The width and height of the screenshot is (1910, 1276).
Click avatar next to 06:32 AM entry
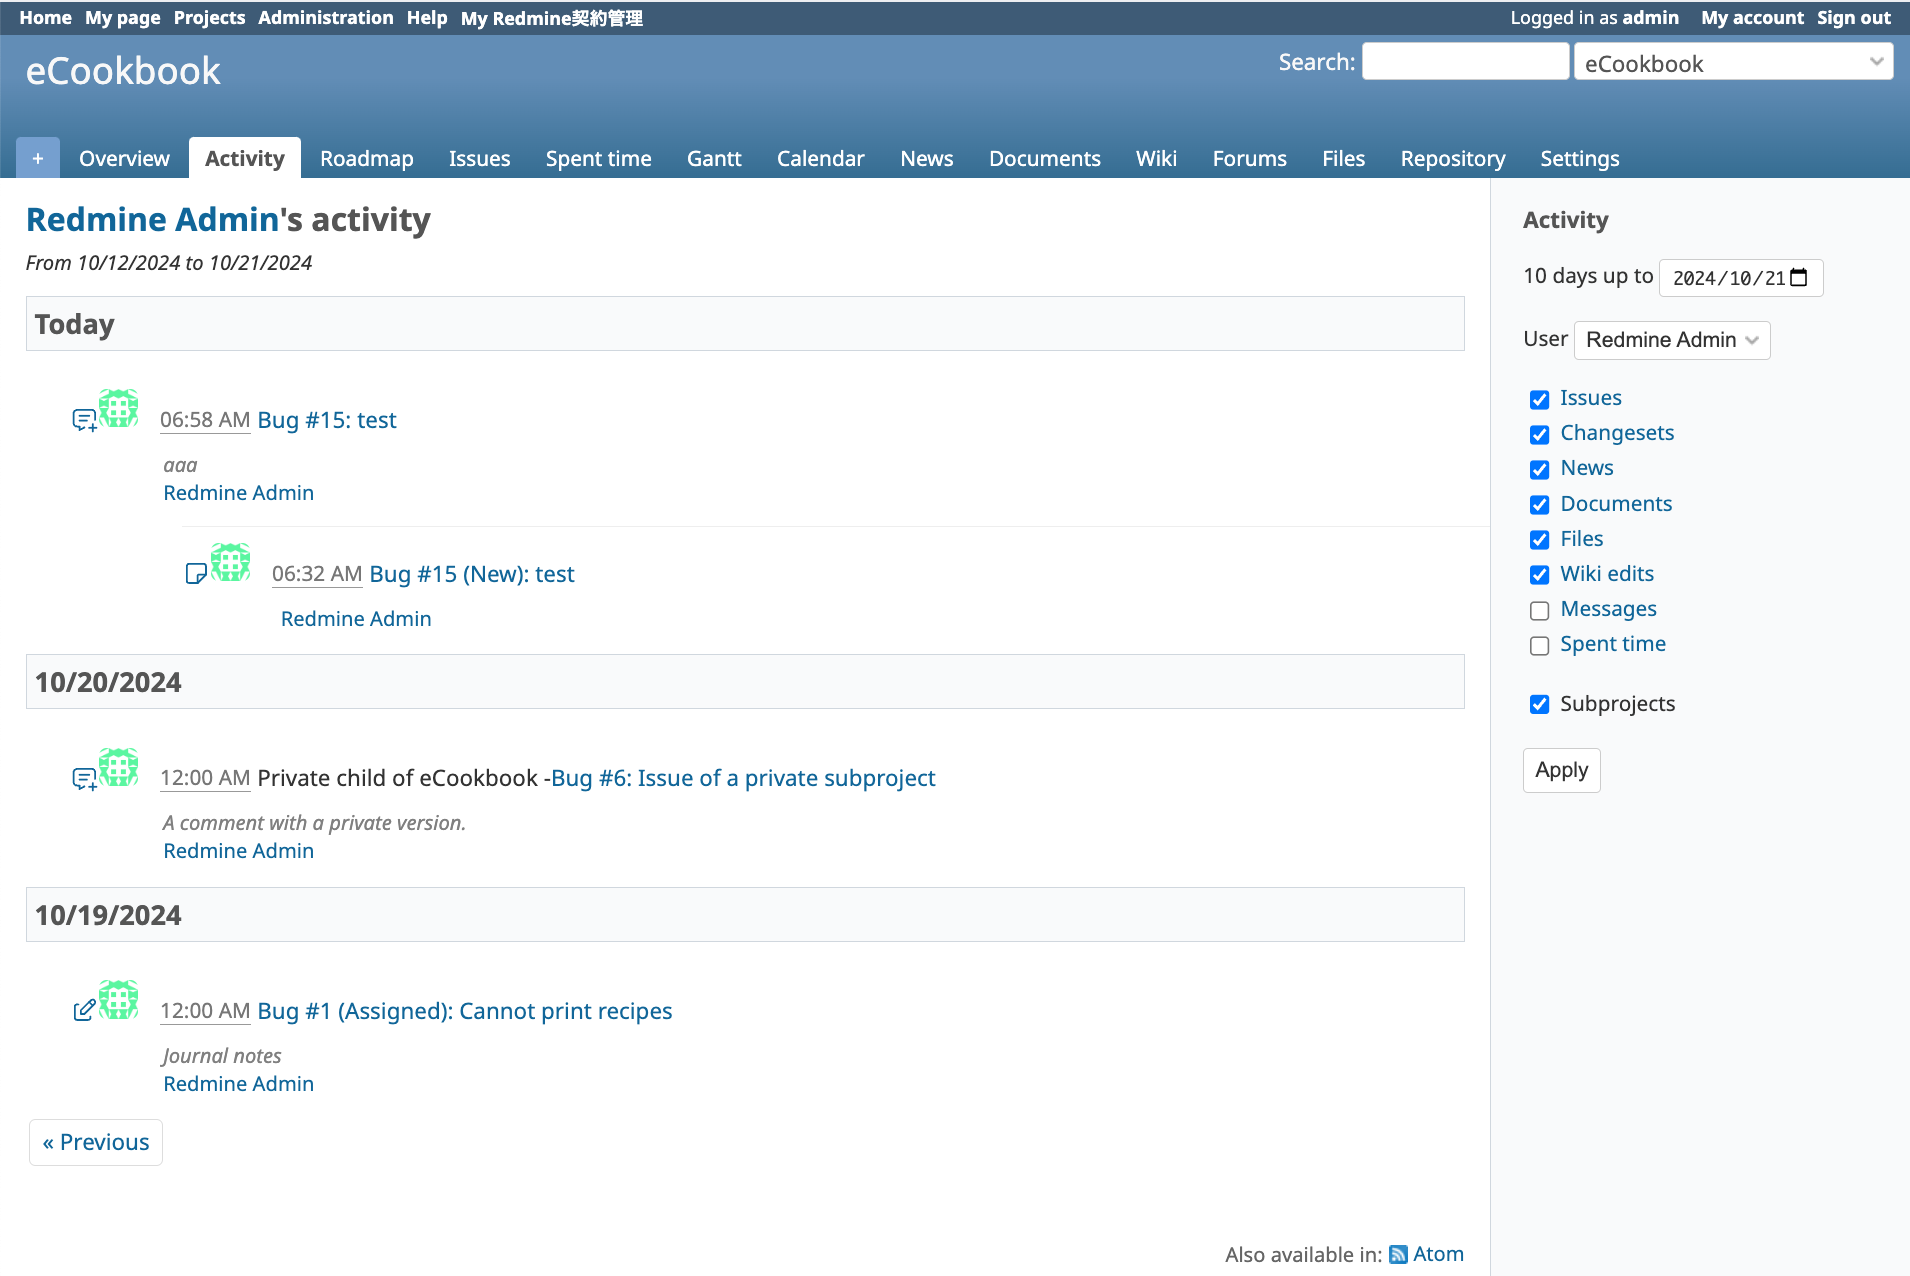pyautogui.click(x=231, y=562)
